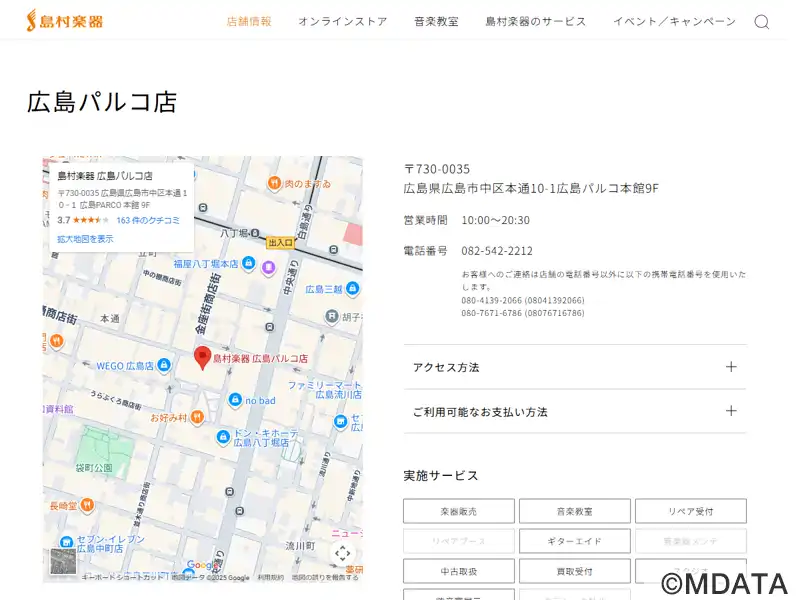Open 島村楽器のサービス navigation item
Viewport: 800px width, 600px height.
[x=535, y=21]
